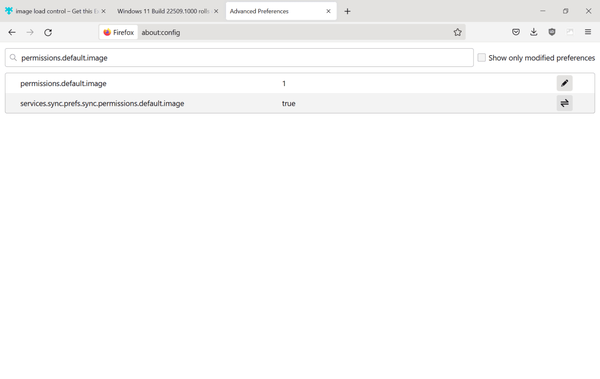Click the value true in the sync preference row
600x379 pixels.
289,103
